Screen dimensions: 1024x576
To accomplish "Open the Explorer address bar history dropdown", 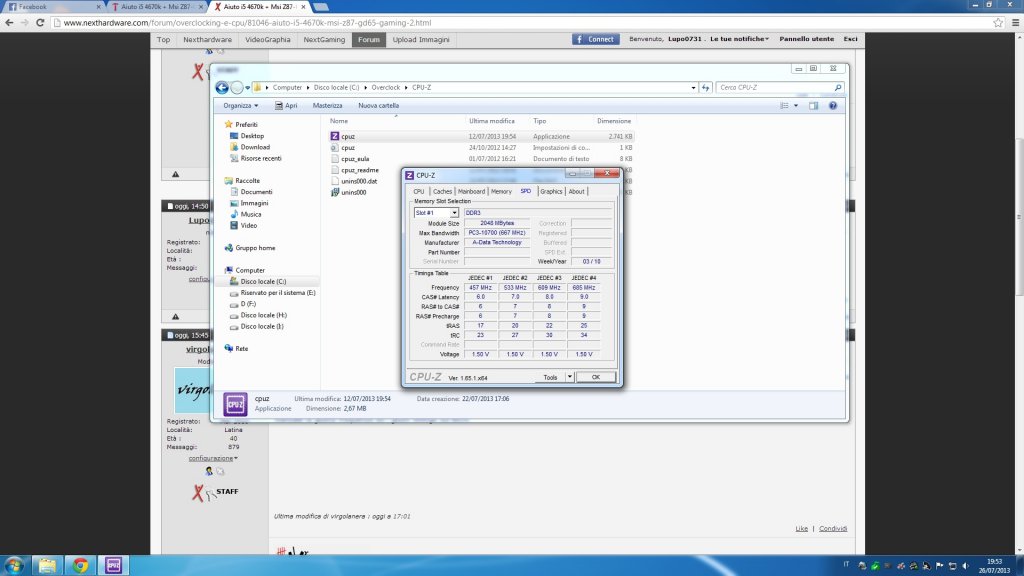I will pos(693,88).
